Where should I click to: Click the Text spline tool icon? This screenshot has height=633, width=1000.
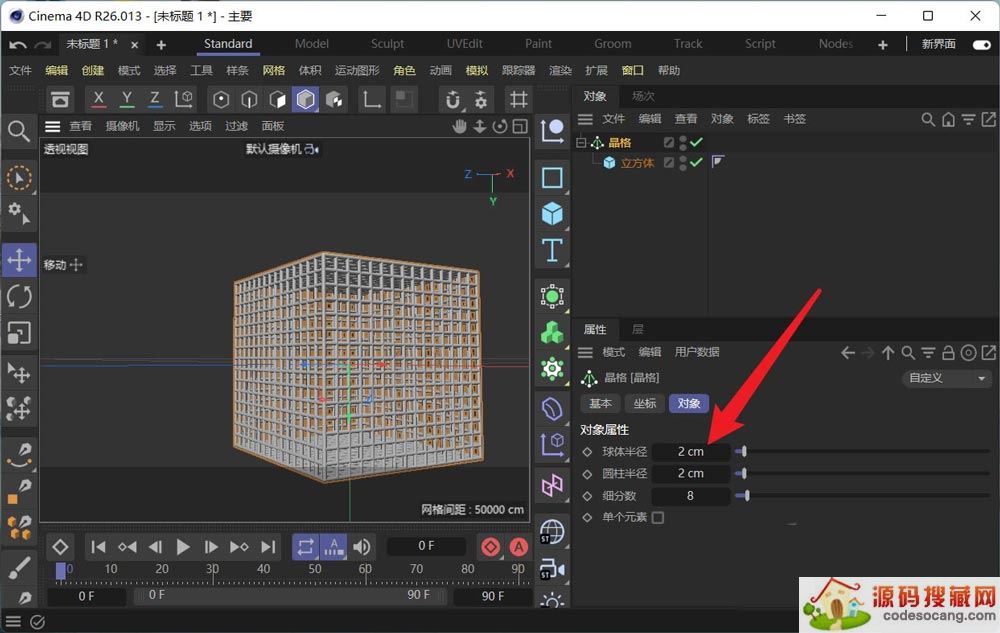[552, 250]
